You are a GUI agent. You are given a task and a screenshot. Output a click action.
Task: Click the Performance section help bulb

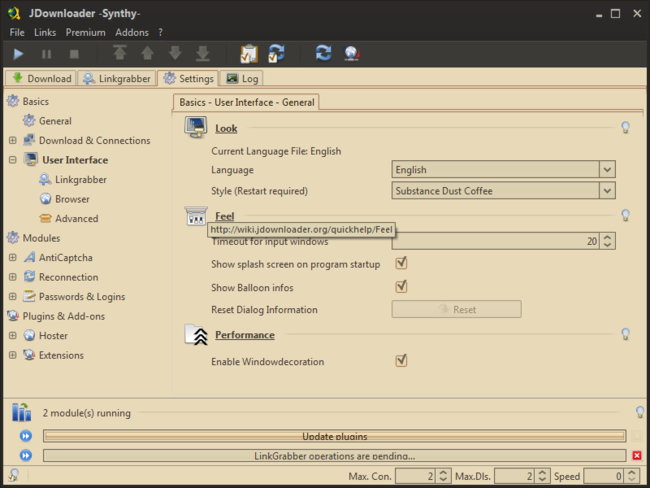[x=626, y=334]
